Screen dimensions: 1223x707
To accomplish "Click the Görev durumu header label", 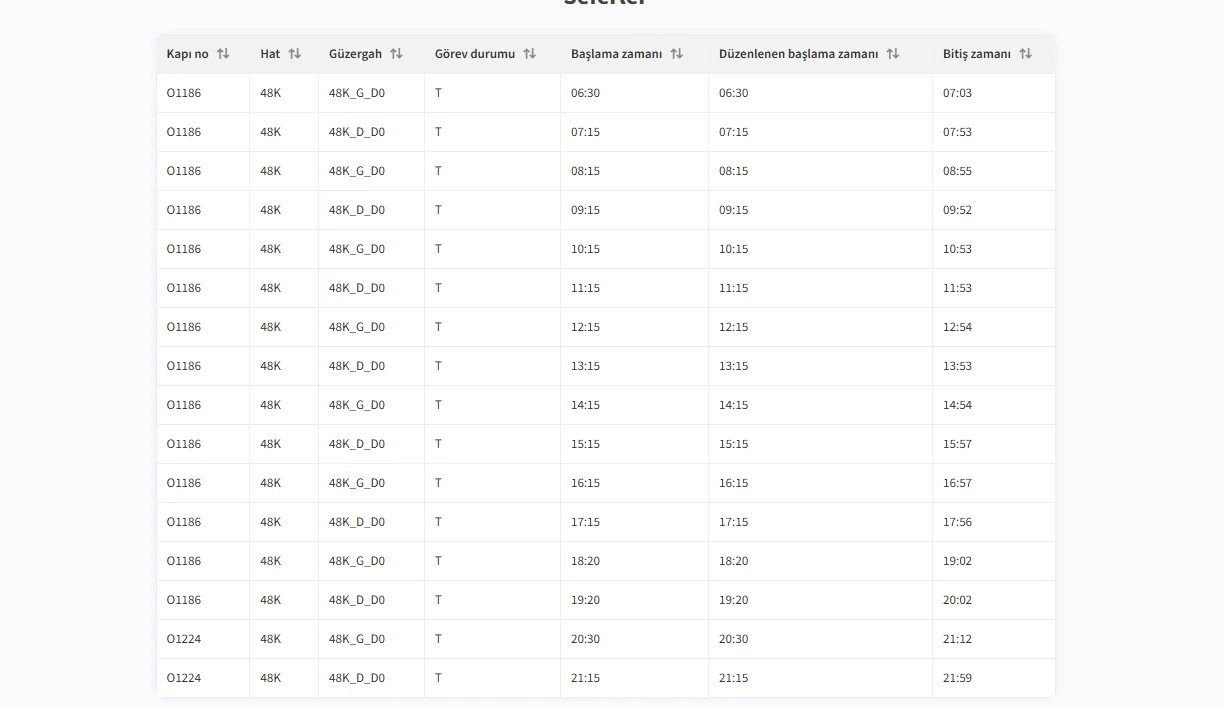I will tap(474, 54).
